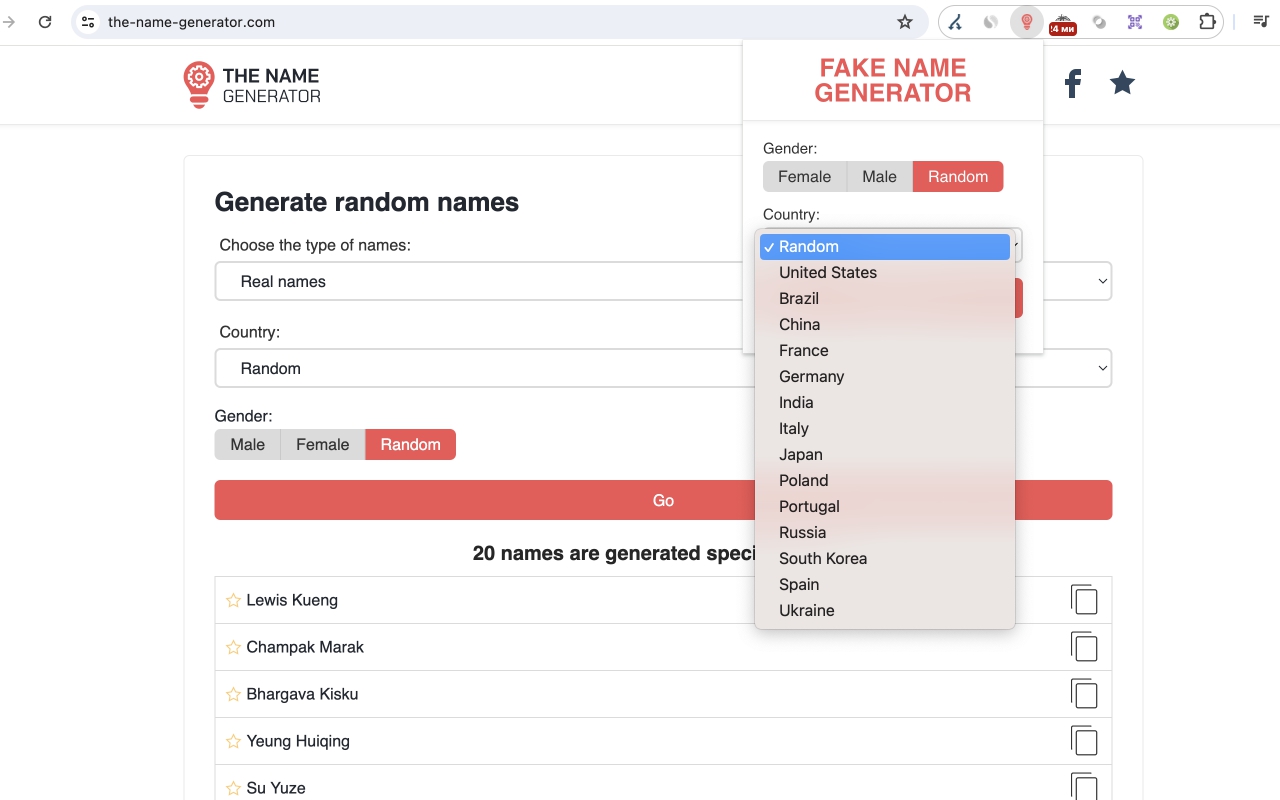
Task: Click the 'FAKE NAME GENERATOR' popup title
Action: (x=893, y=80)
